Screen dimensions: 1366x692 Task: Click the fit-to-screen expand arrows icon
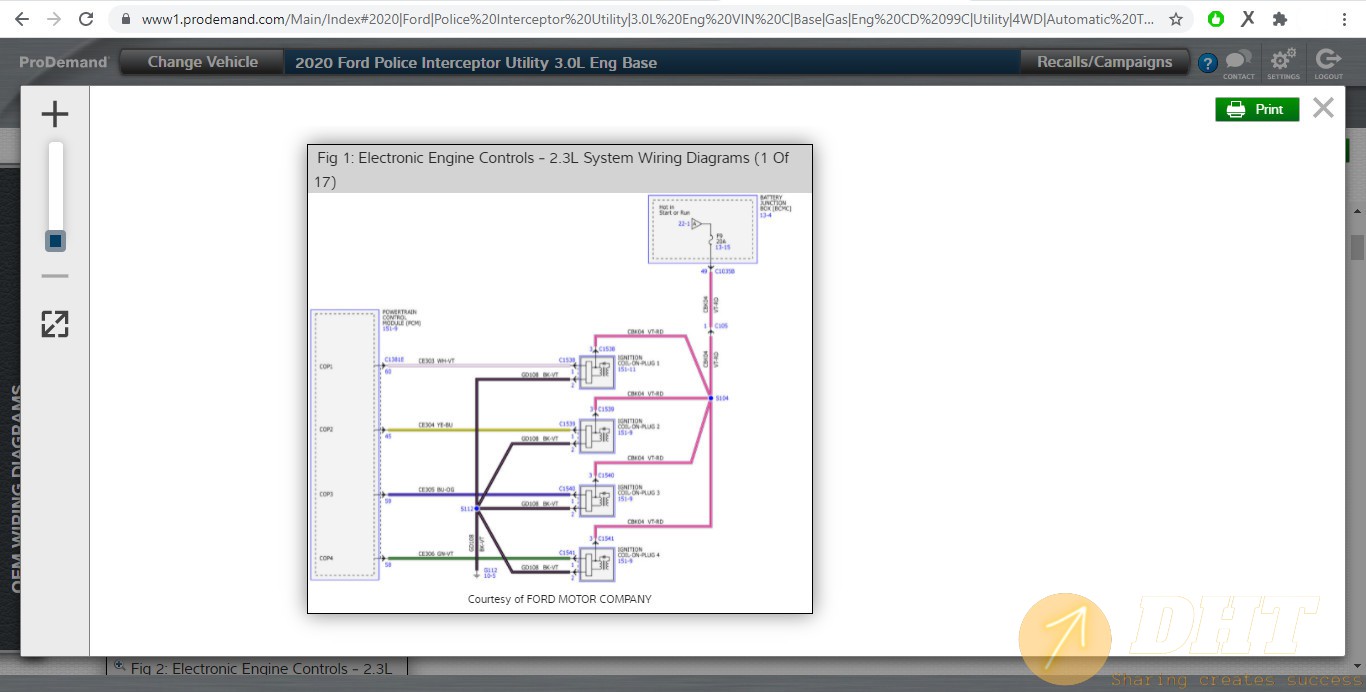pos(55,324)
